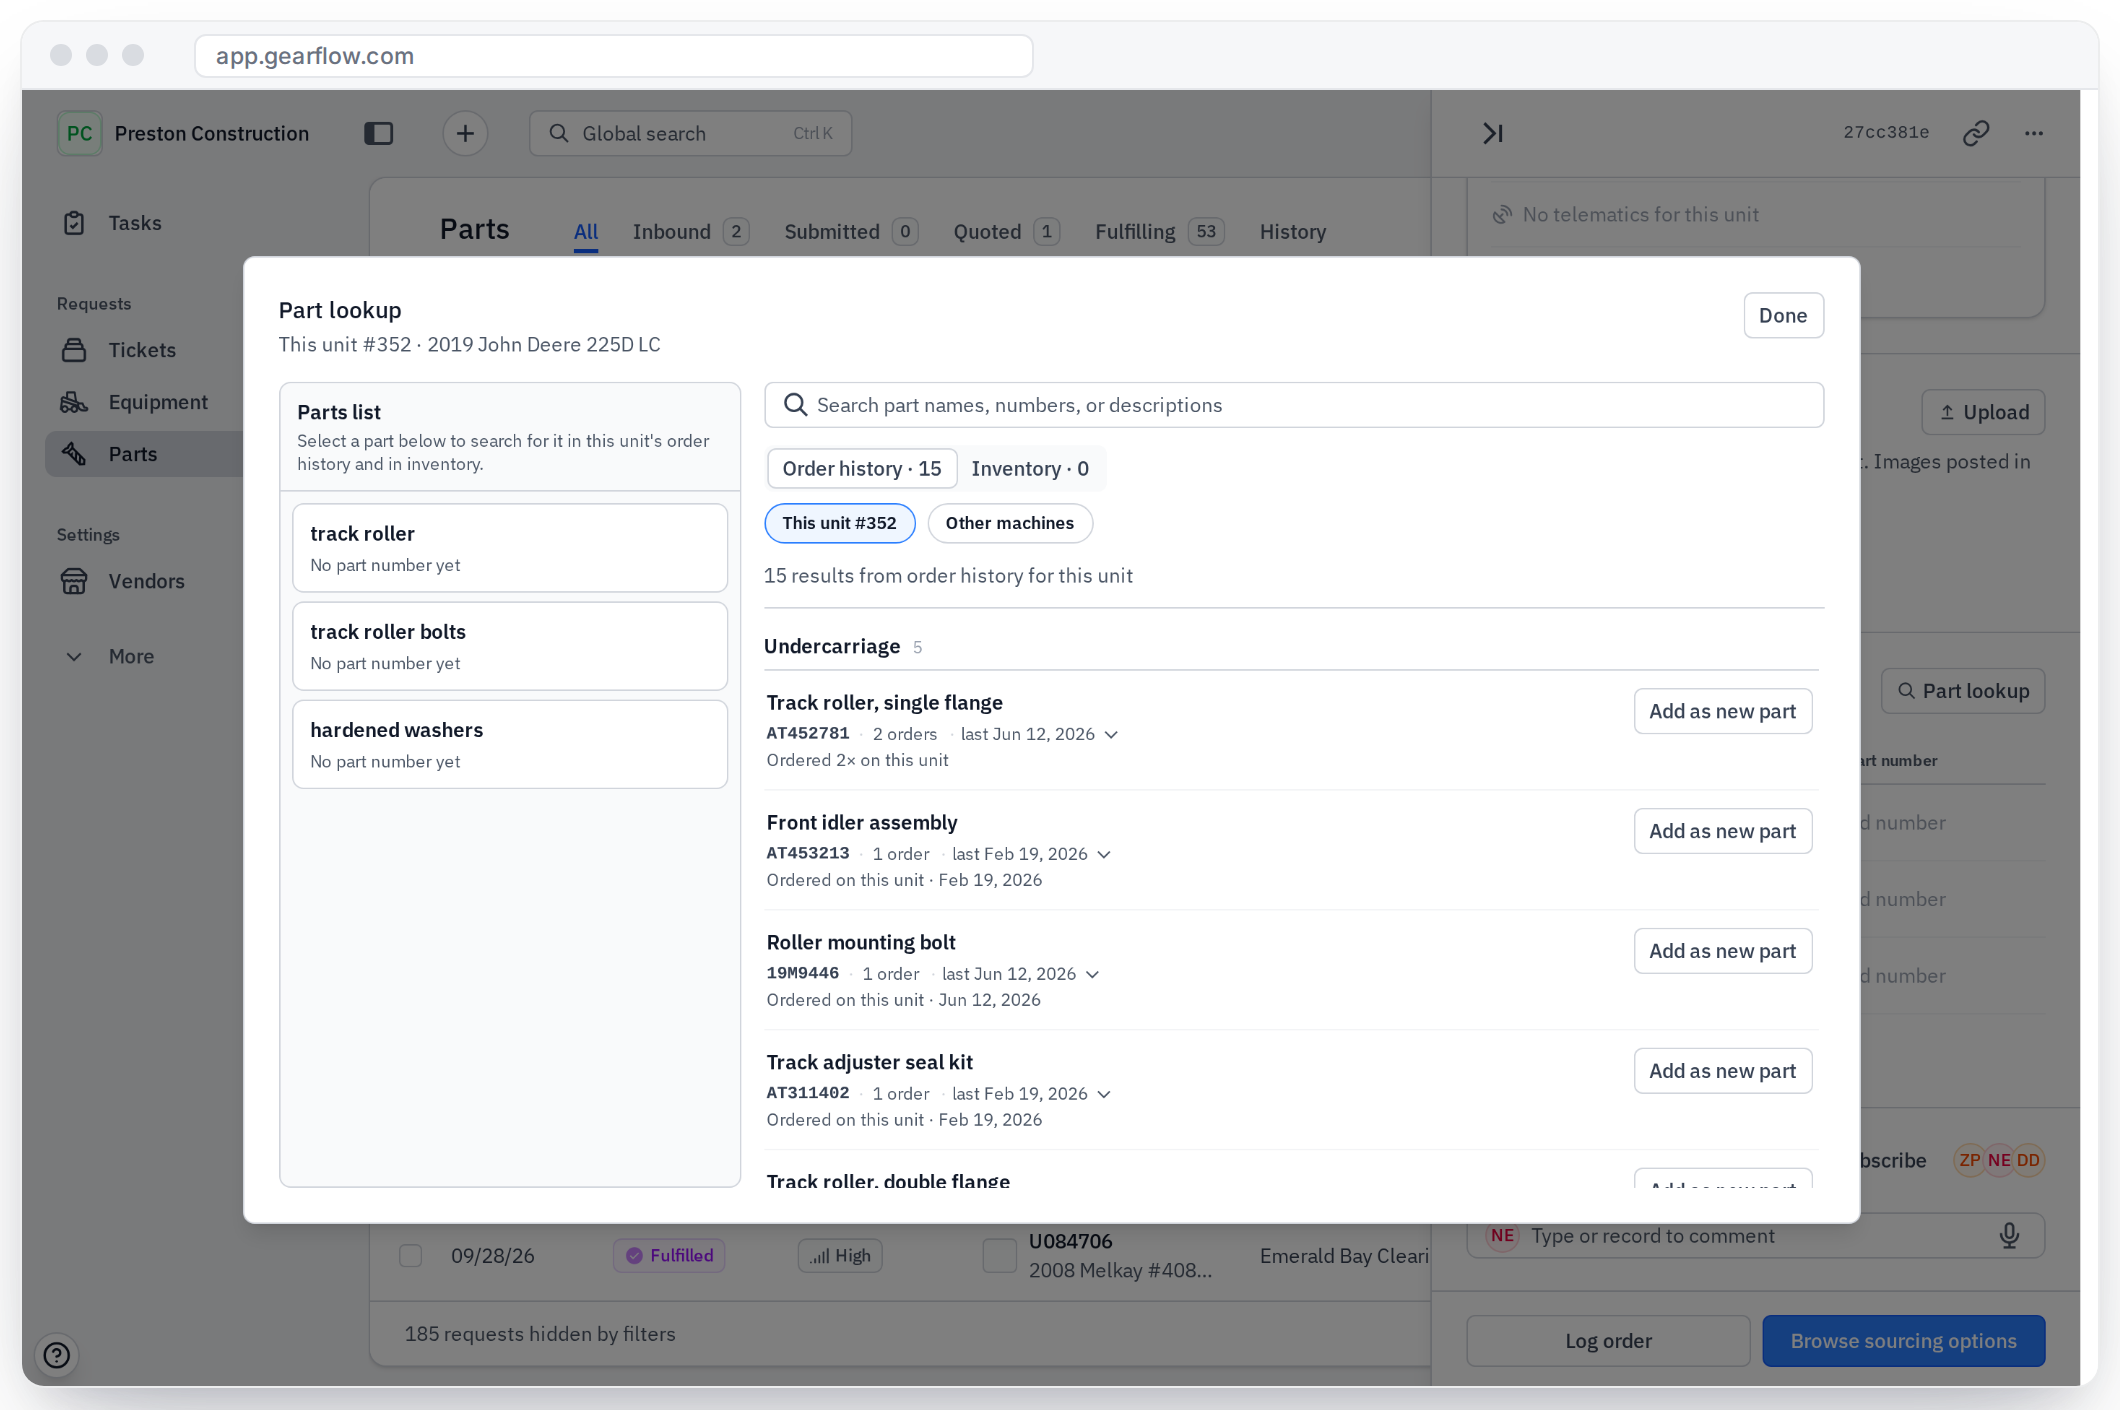Click Done to close Part lookup
This screenshot has width=2120, height=1410.
click(1783, 316)
